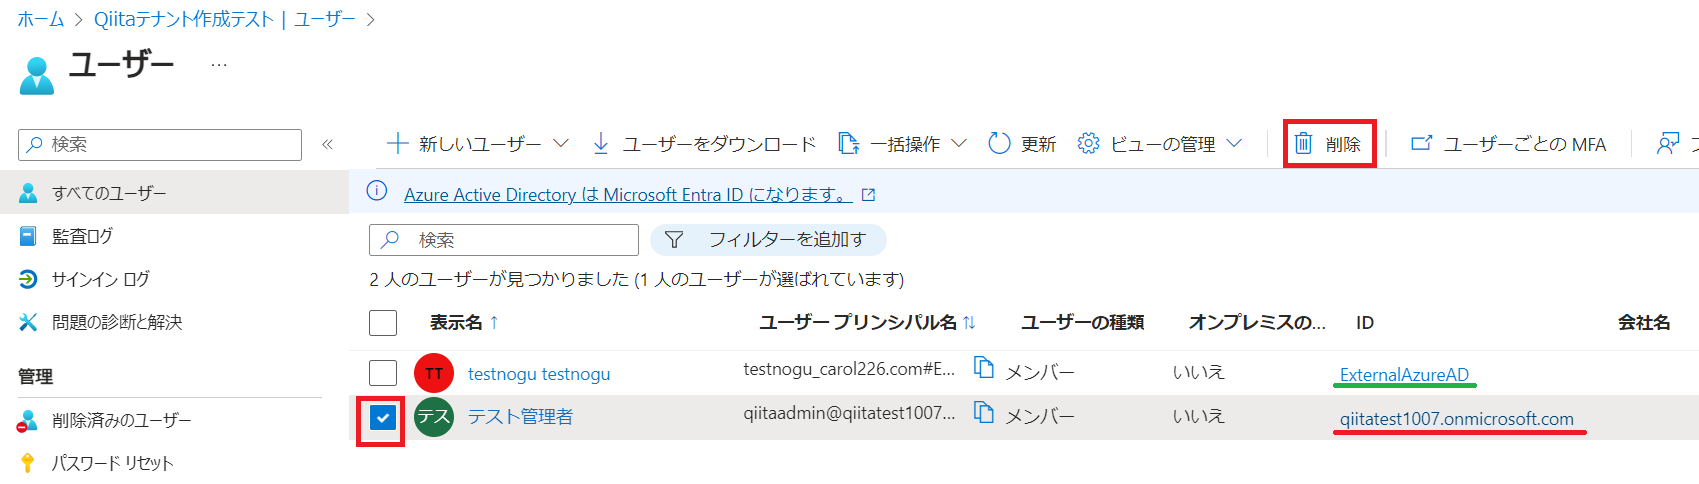Click メンバー in the testnogu row
This screenshot has width=1699, height=484.
(1040, 373)
